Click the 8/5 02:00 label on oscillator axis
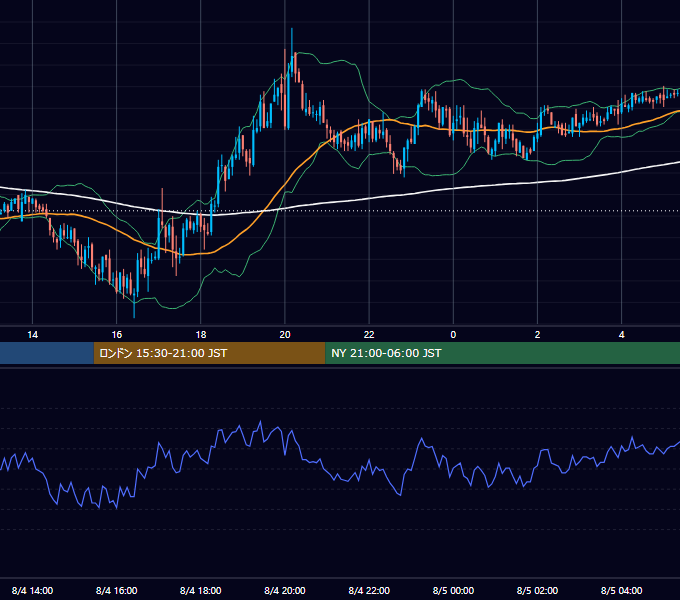Viewport: 680px width, 600px height. pos(537,590)
